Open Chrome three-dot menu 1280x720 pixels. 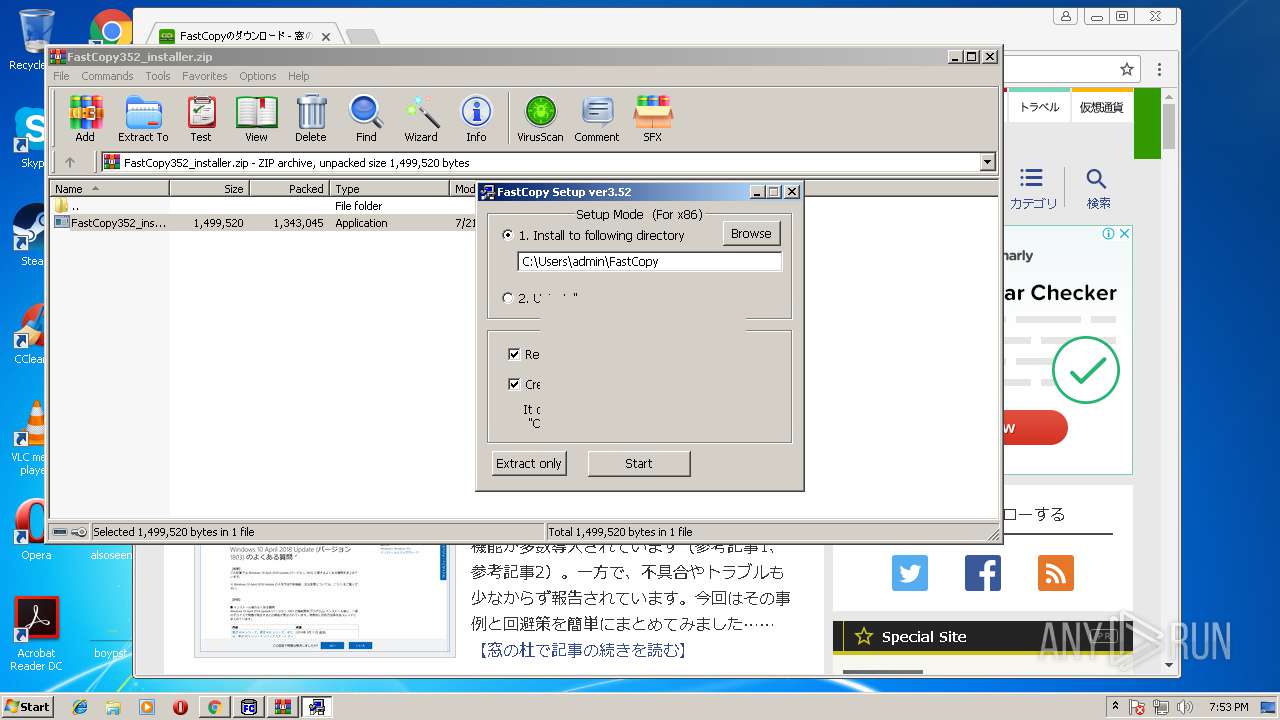[x=1160, y=69]
